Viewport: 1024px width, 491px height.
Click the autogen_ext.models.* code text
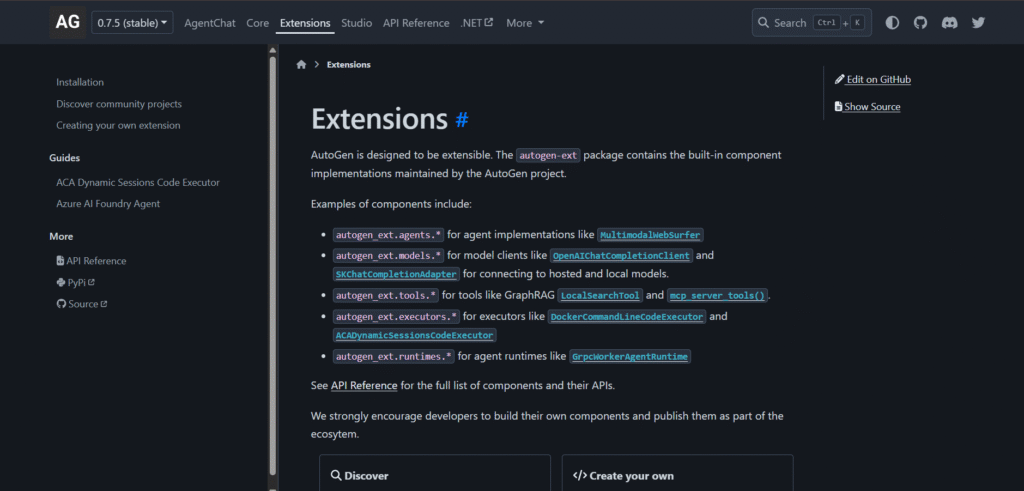click(x=389, y=255)
